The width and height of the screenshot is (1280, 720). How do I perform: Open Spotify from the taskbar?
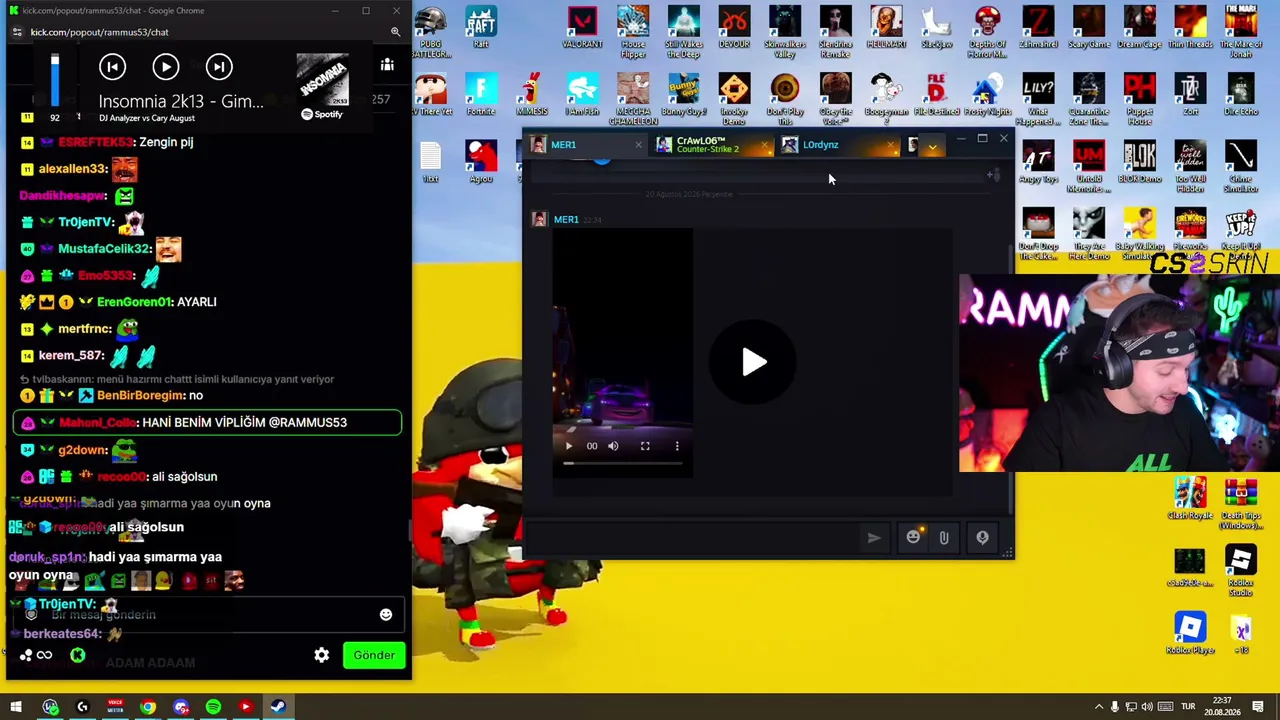[x=213, y=707]
